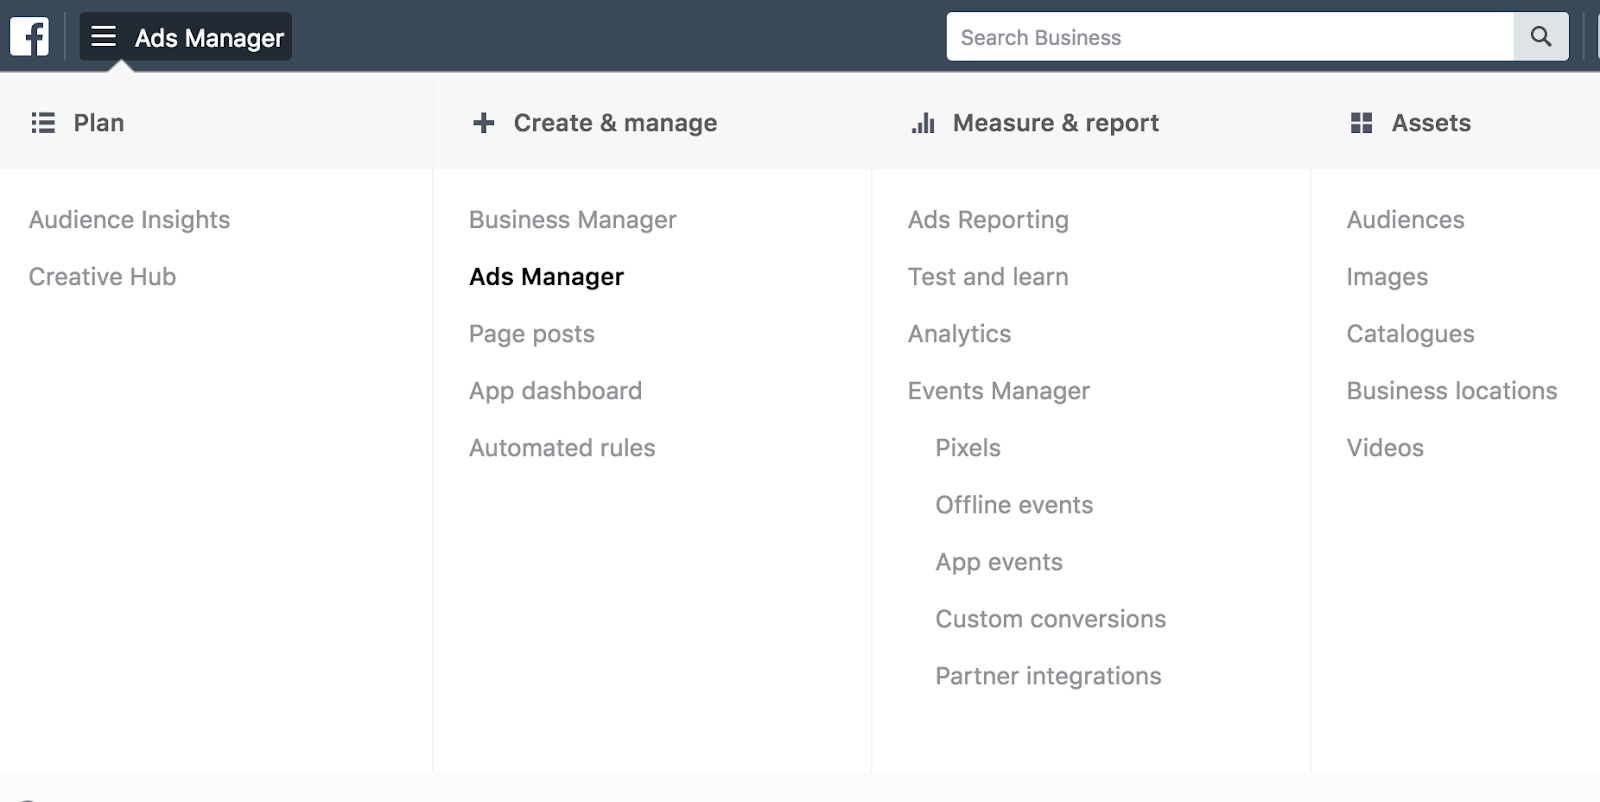Open Automated rules
This screenshot has width=1600, height=802.
(562, 448)
